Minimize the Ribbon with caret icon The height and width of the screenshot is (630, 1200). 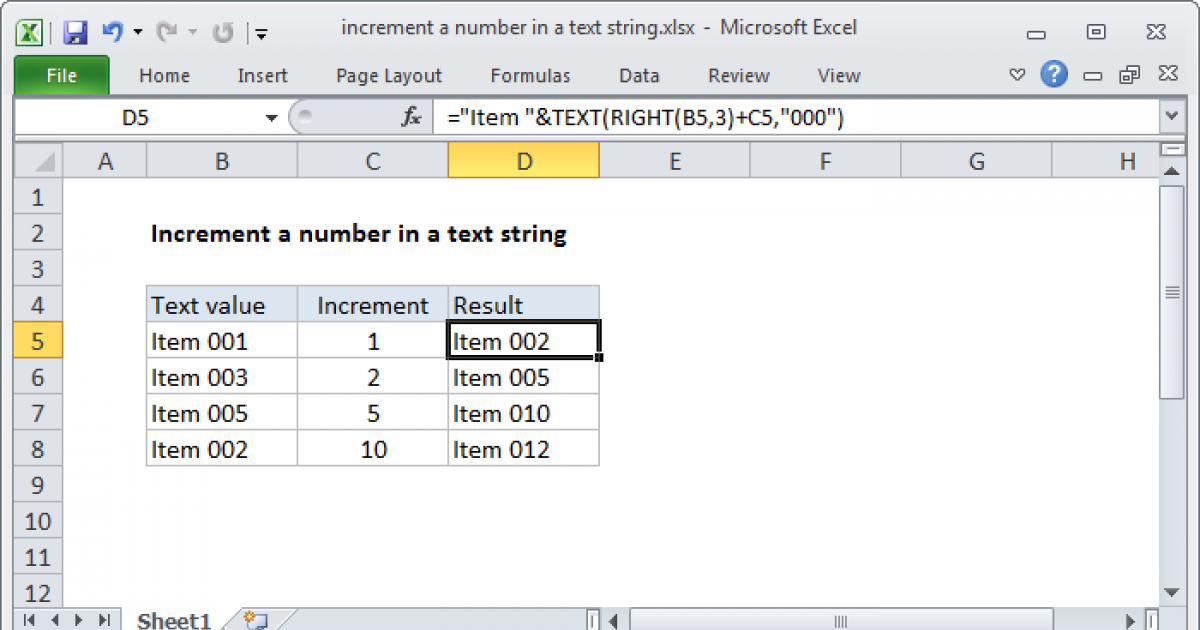(x=1017, y=76)
